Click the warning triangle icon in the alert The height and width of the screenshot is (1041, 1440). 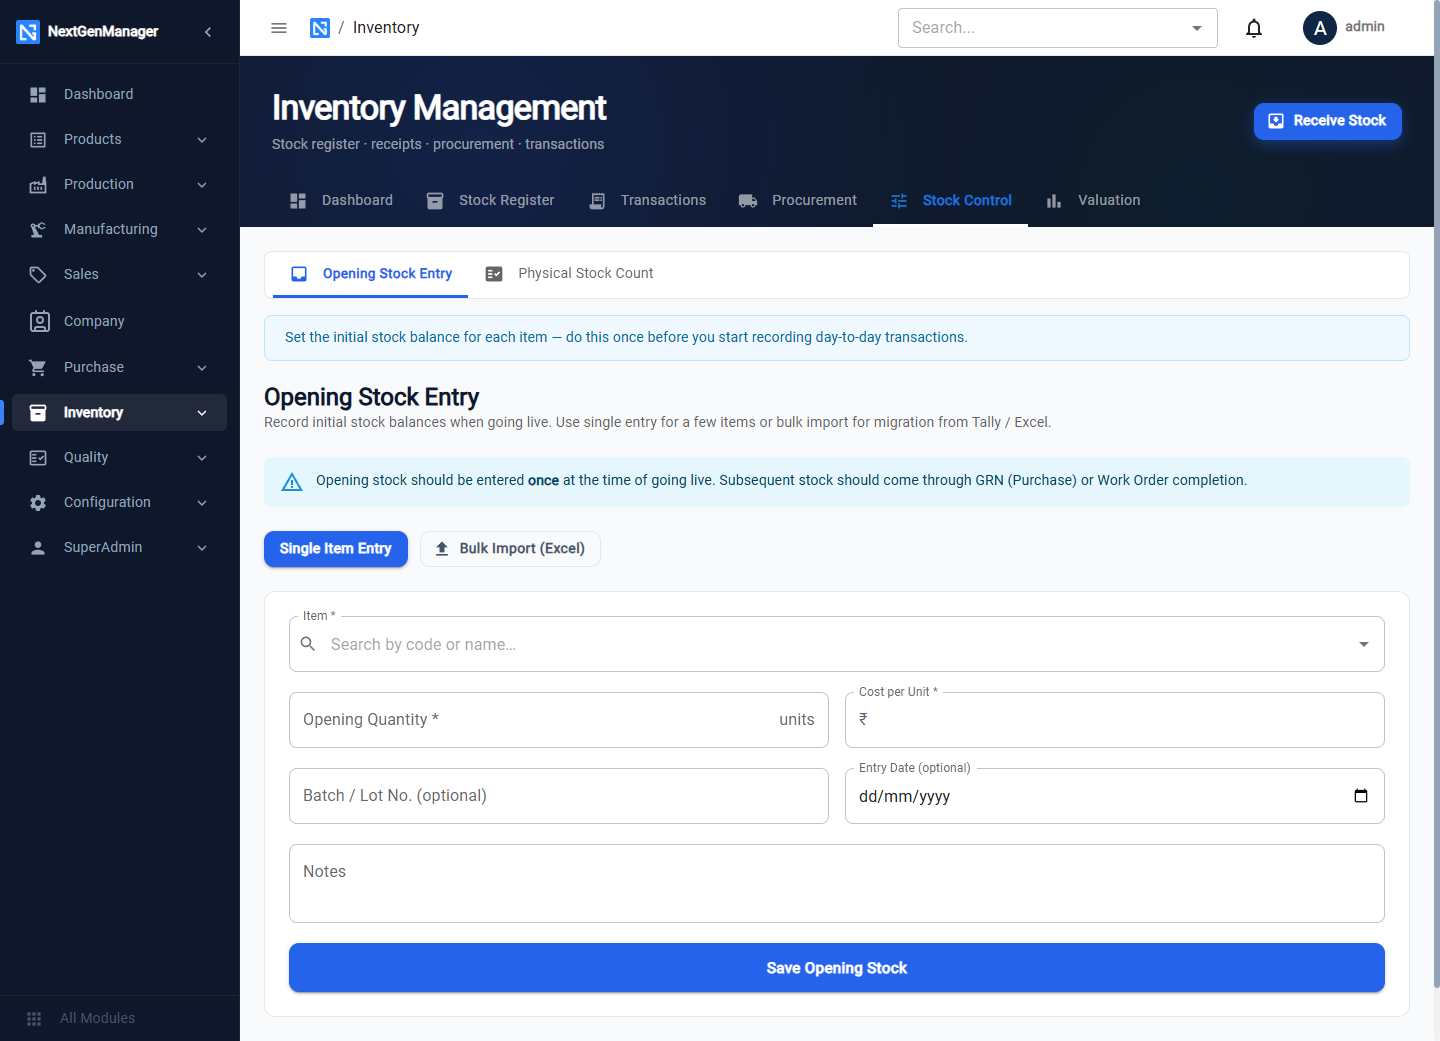point(292,482)
